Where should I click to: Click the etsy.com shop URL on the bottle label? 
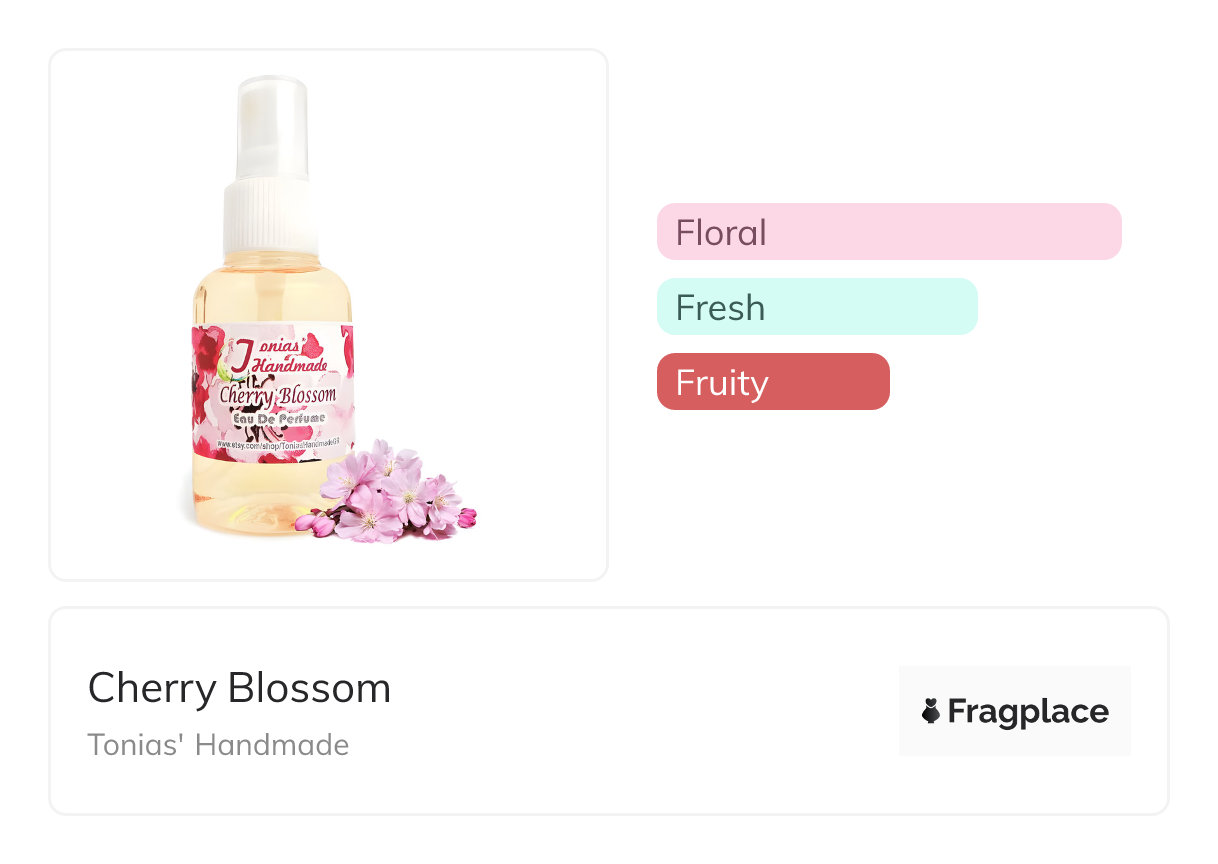[277, 444]
